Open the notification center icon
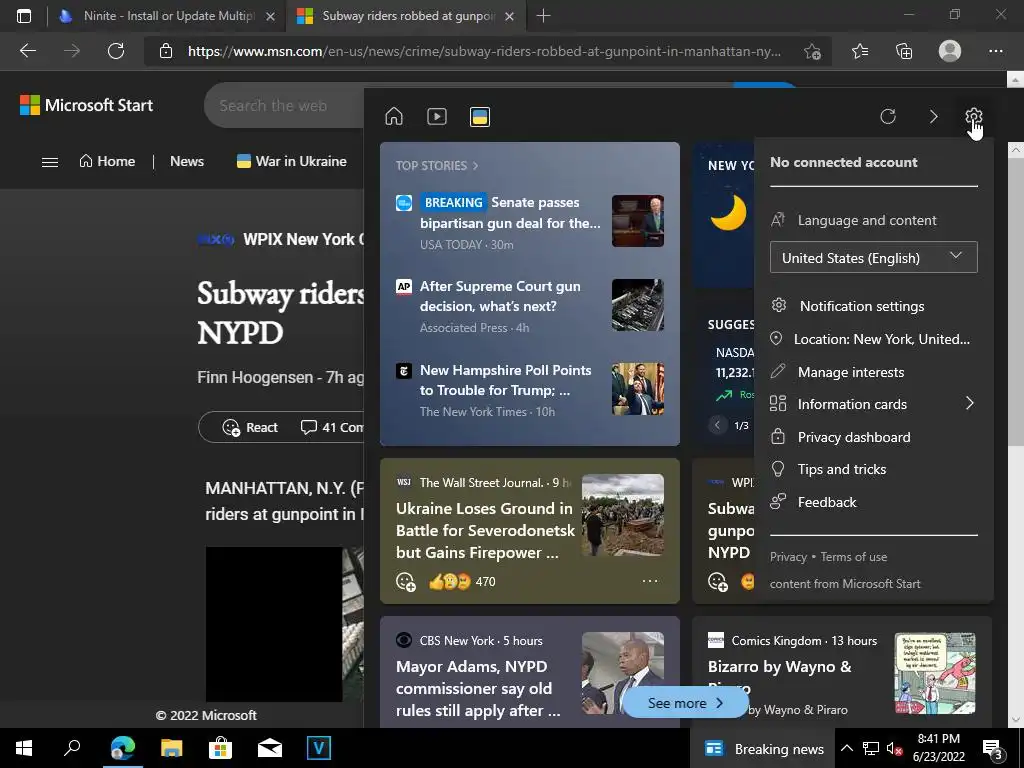This screenshot has height=768, width=1024. (993, 748)
